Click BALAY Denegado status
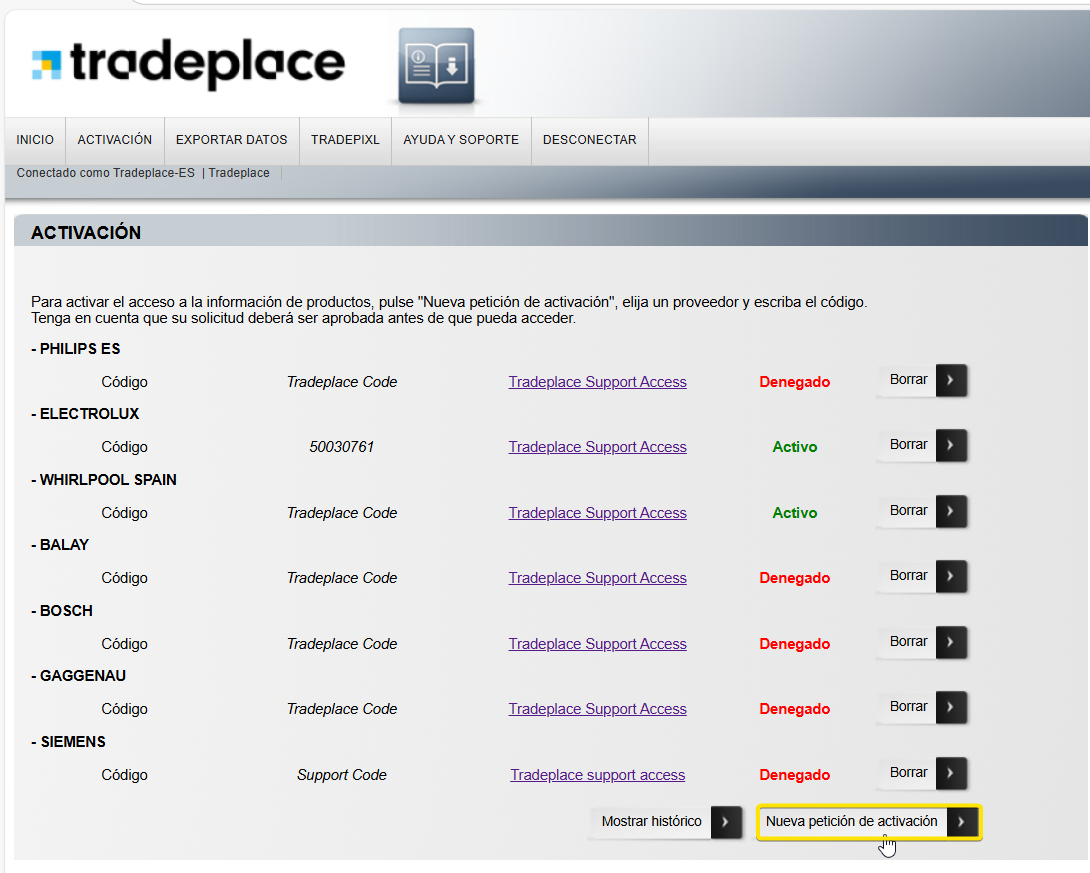This screenshot has height=873, width=1090. point(795,578)
